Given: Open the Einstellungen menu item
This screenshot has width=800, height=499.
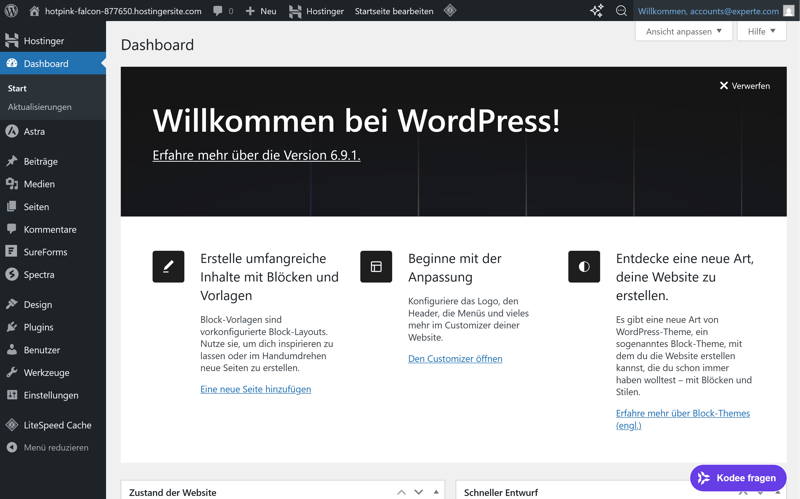Looking at the screenshot, I should [x=50, y=395].
